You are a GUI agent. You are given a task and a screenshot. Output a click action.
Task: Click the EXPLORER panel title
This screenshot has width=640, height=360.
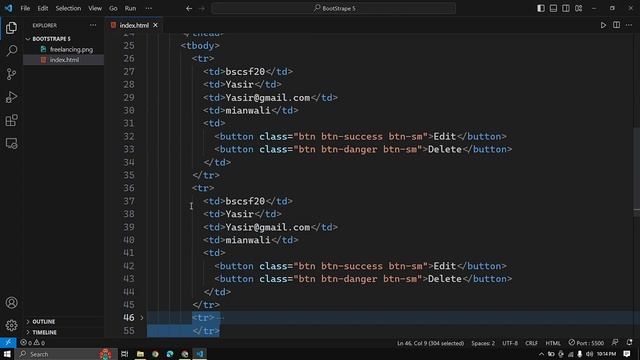[x=44, y=25]
